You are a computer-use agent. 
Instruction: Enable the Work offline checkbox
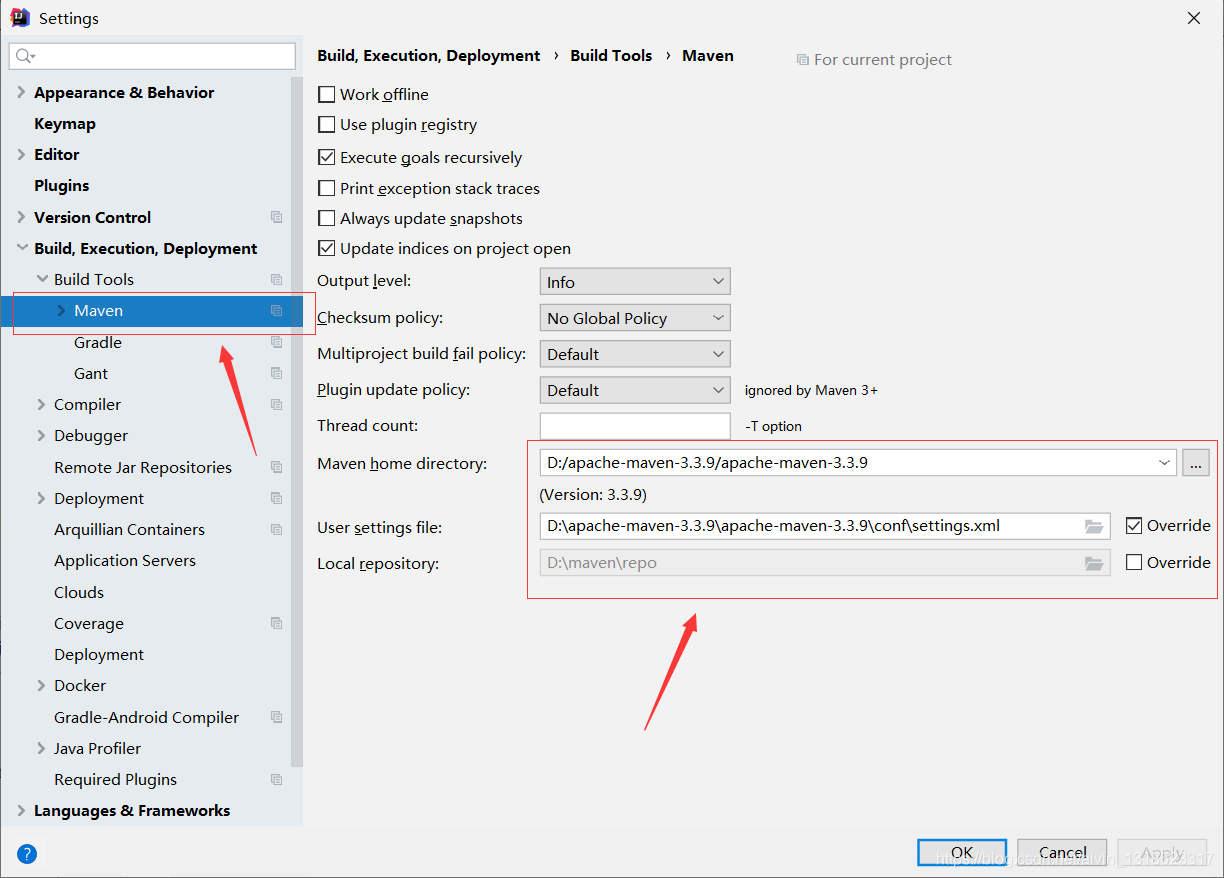point(326,94)
